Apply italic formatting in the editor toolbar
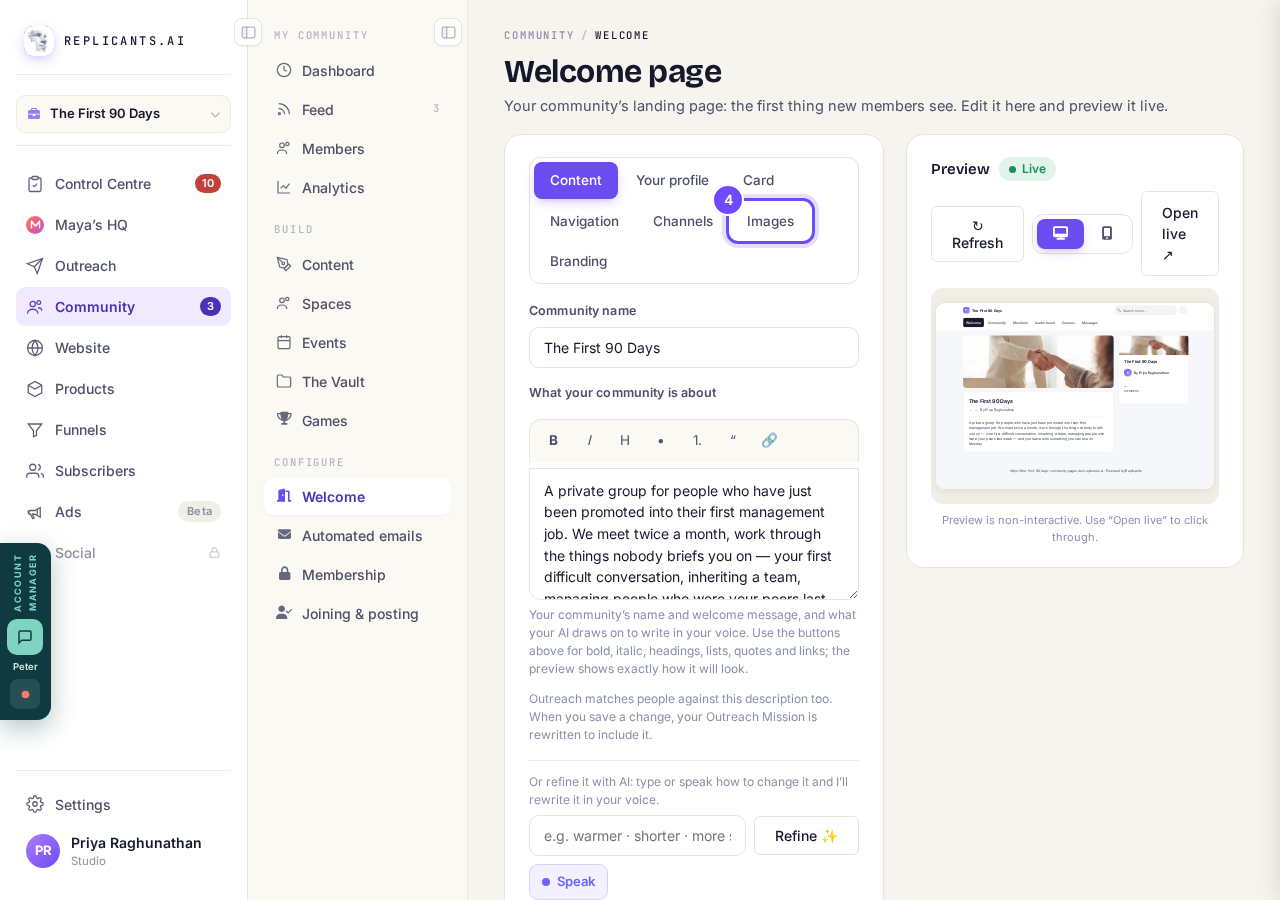This screenshot has height=900, width=1280. [589, 440]
